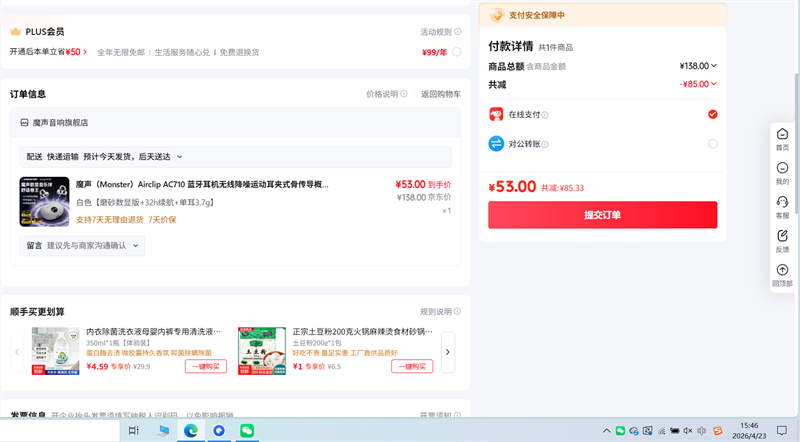Image resolution: width=800 pixels, height=442 pixels.
Task: Click the 7天价保 text
Action: click(x=162, y=219)
